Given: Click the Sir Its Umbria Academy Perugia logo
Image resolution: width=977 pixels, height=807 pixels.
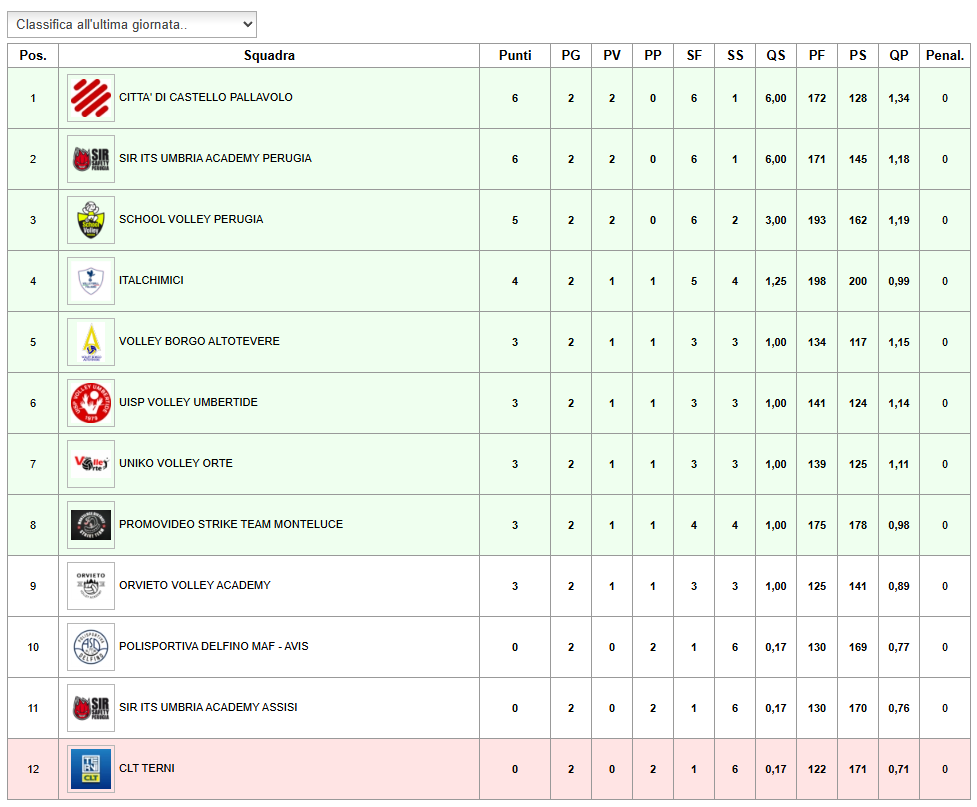Looking at the screenshot, I should pos(91,159).
